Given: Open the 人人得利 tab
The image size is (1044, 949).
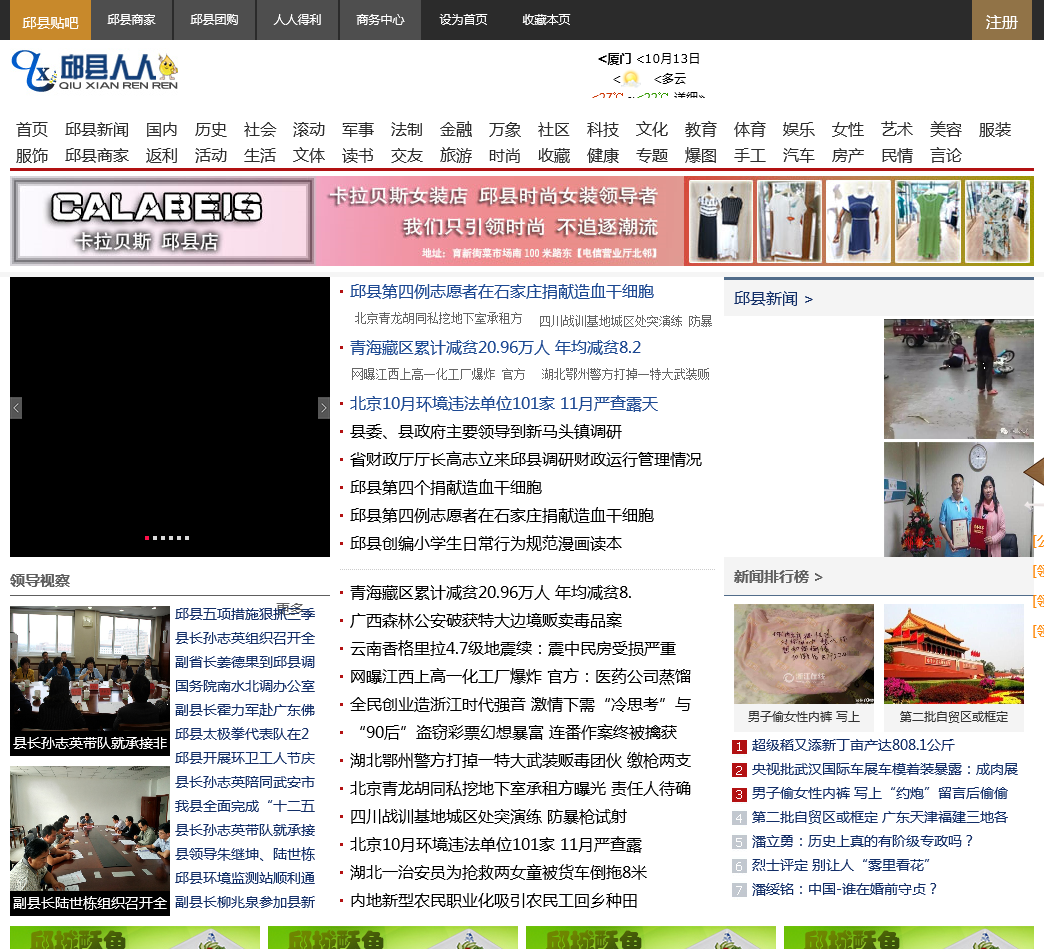Looking at the screenshot, I should (x=297, y=20).
